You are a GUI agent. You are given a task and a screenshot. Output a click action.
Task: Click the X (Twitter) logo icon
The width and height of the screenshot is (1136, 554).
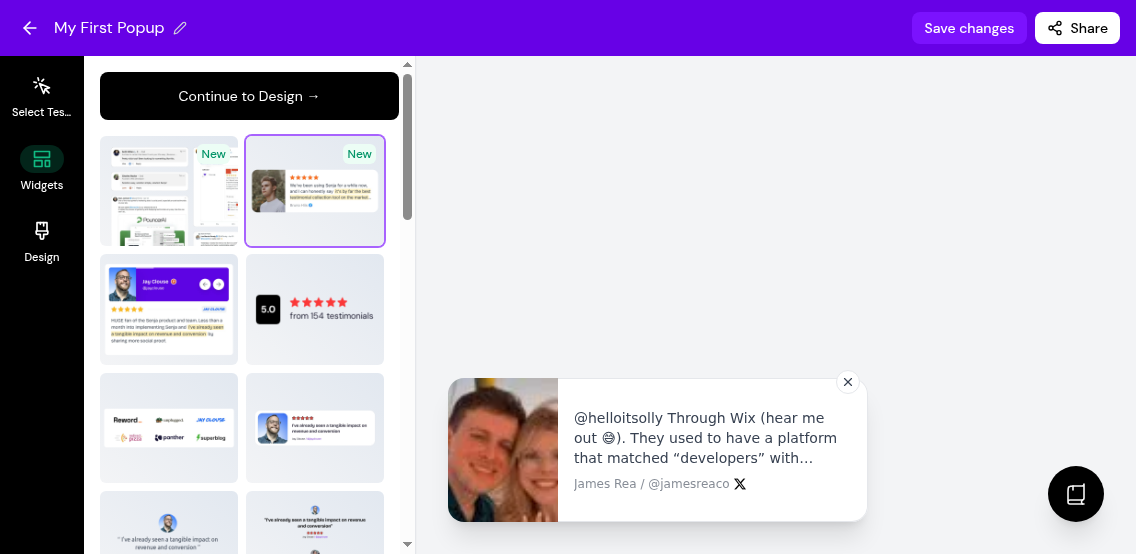click(x=740, y=484)
